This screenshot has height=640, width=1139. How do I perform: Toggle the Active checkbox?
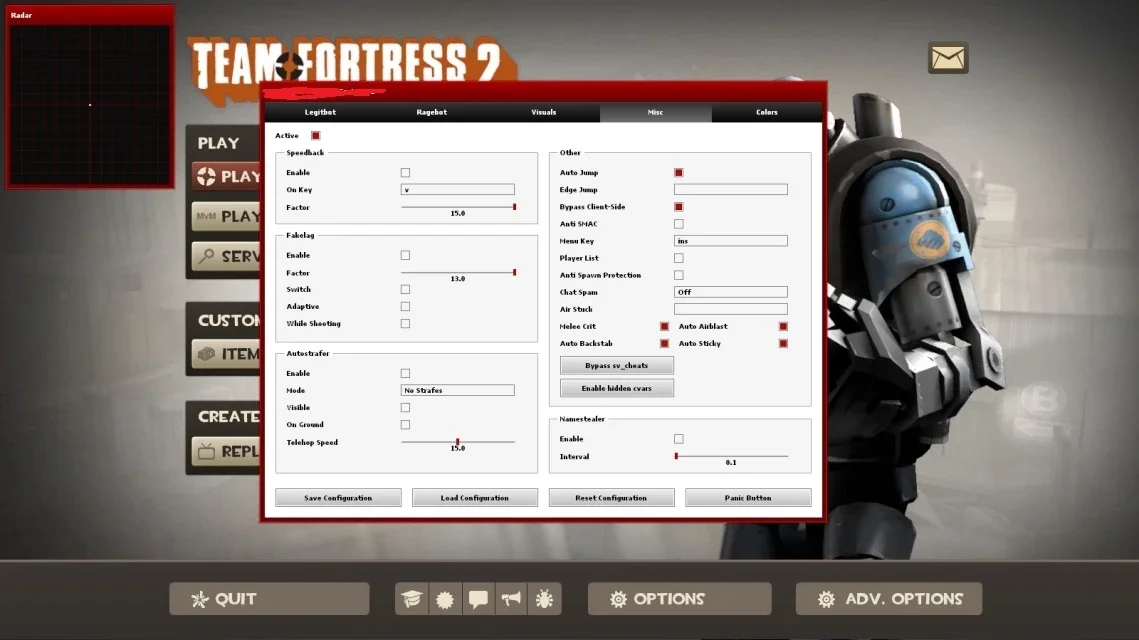pos(315,135)
